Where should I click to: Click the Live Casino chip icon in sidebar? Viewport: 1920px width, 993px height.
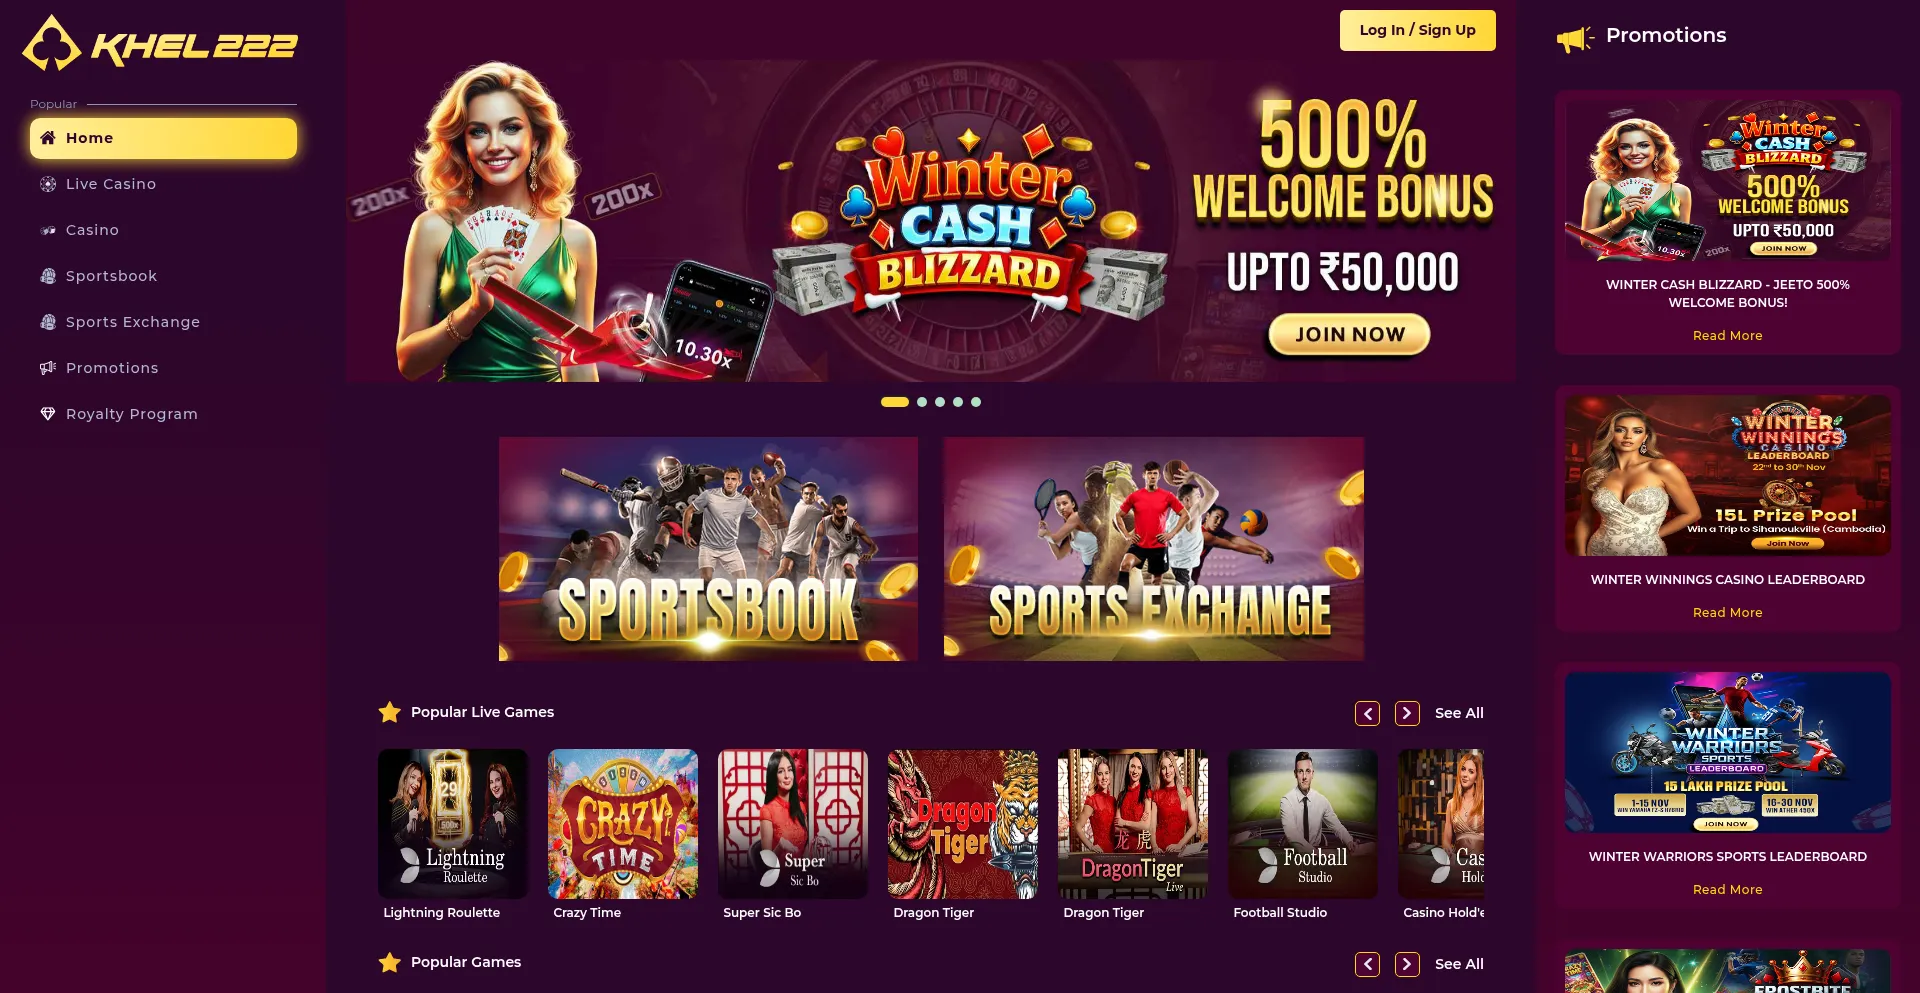48,184
